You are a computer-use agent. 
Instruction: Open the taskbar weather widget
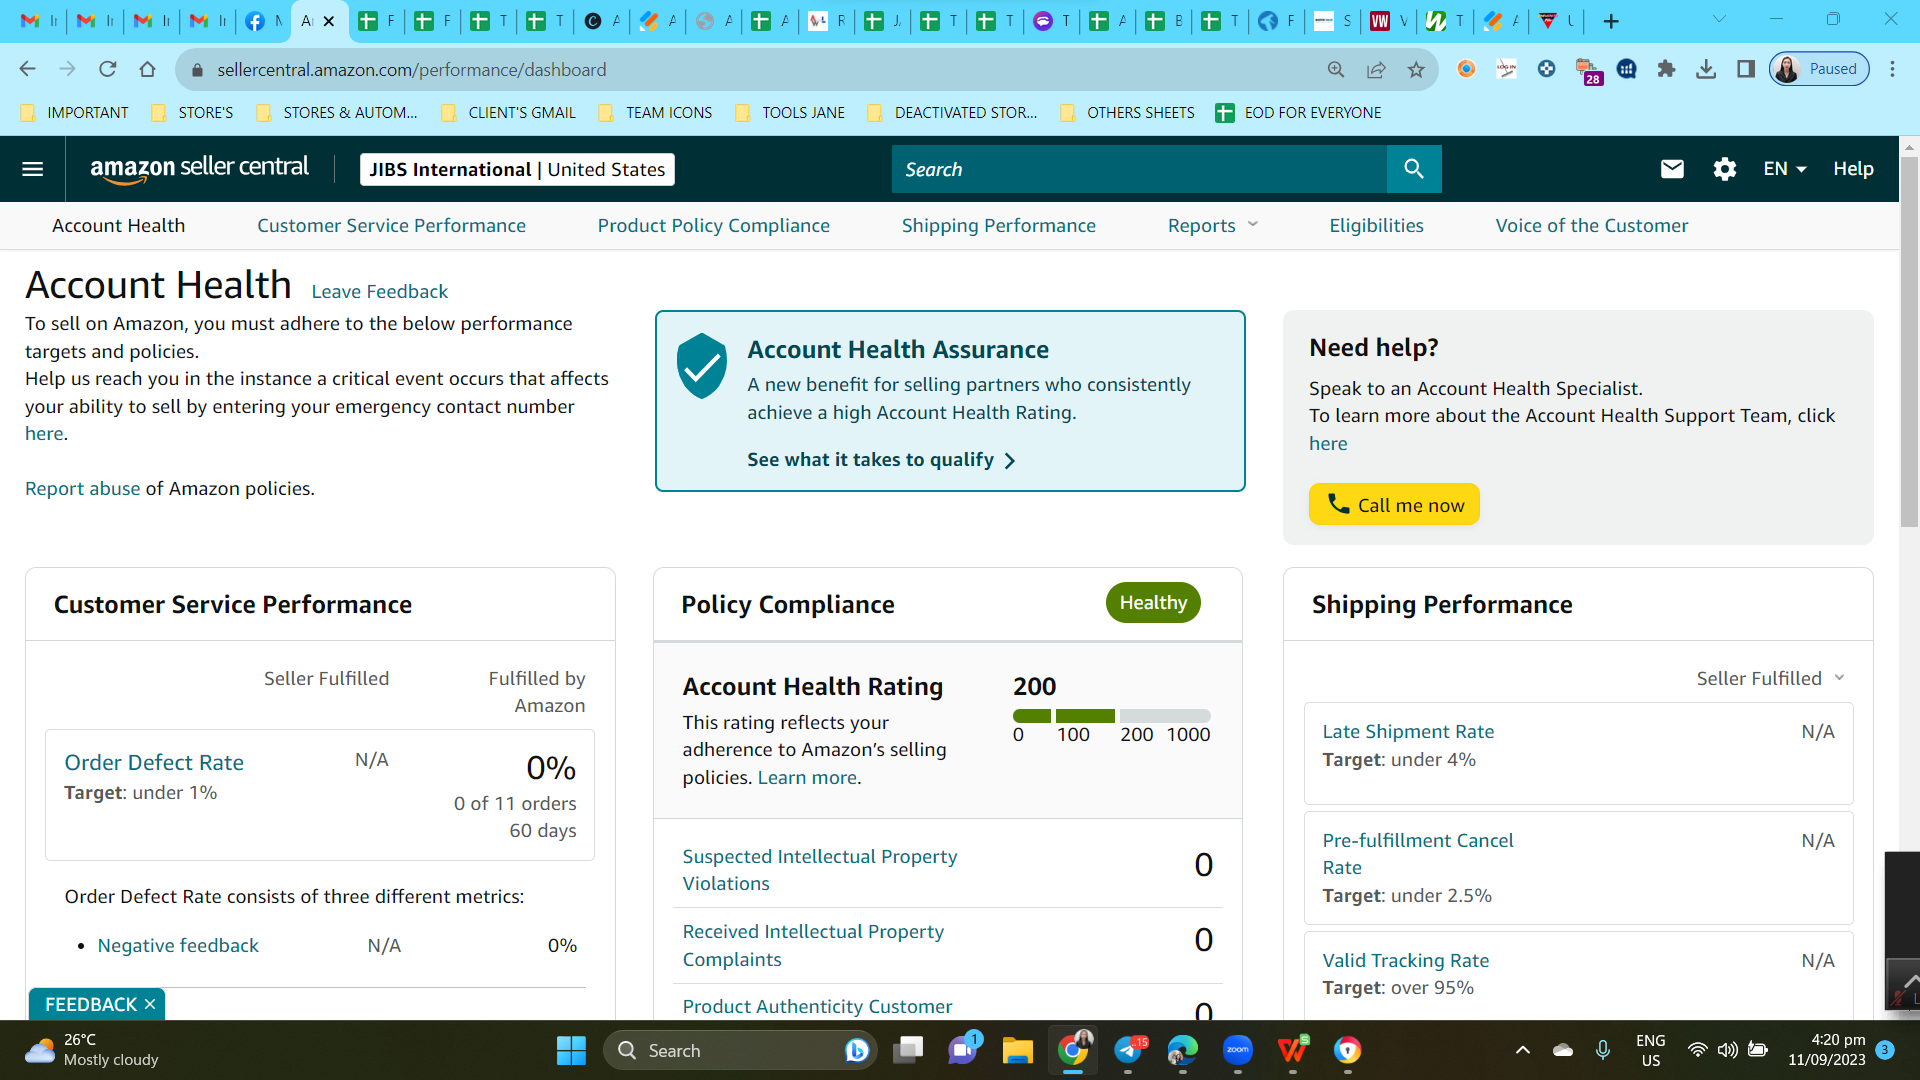[92, 1050]
